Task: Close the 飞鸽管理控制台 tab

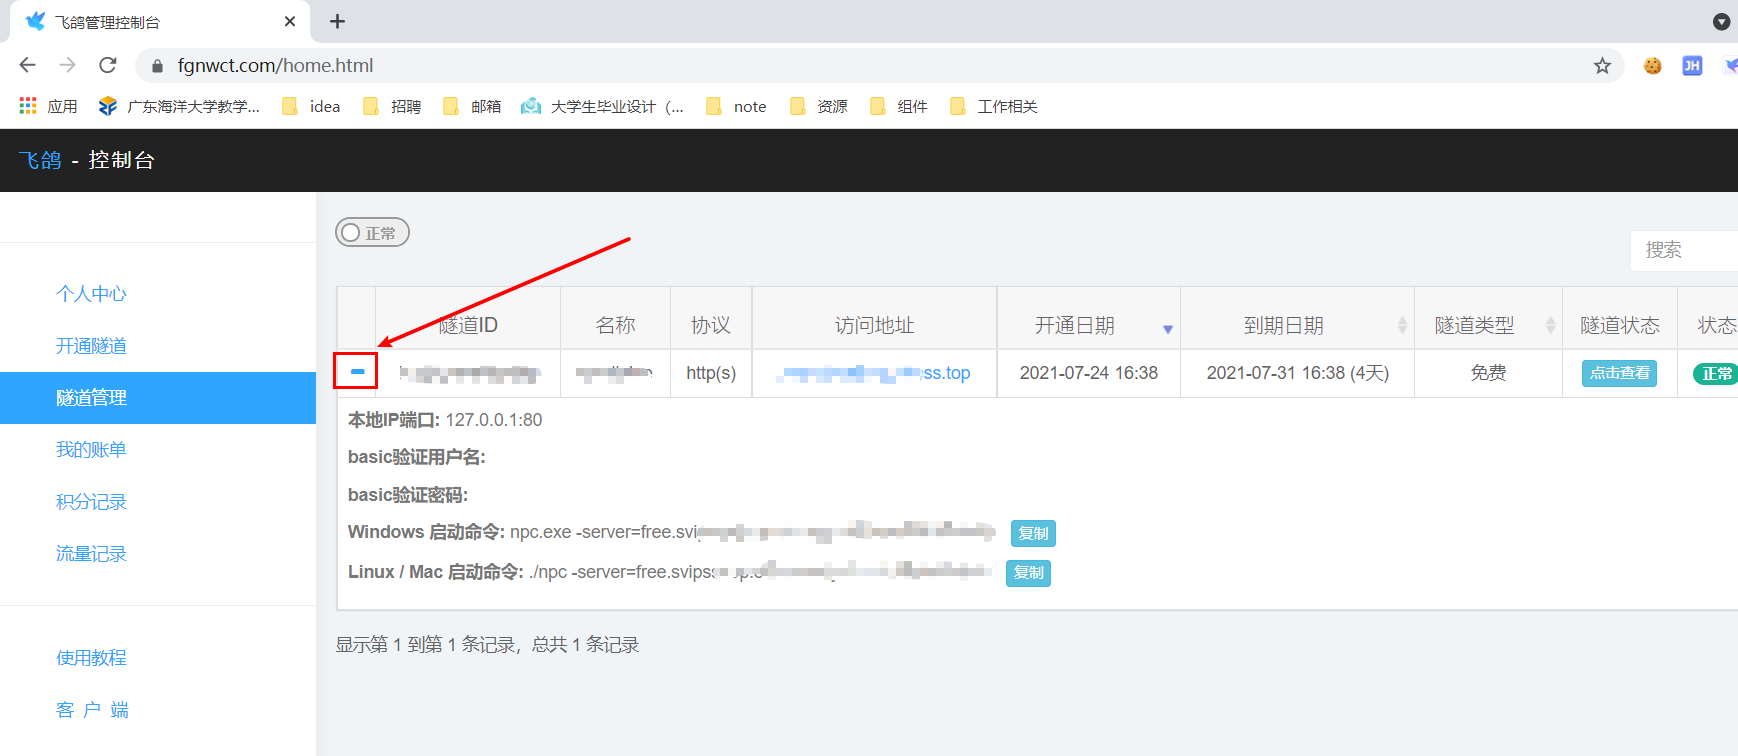Action: (x=290, y=21)
